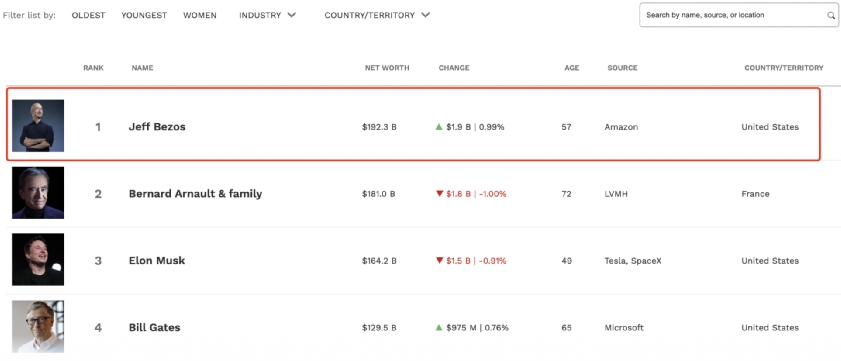This screenshot has height=361, width=841.
Task: Click the green up arrow for Bill Gates
Action: point(439,327)
